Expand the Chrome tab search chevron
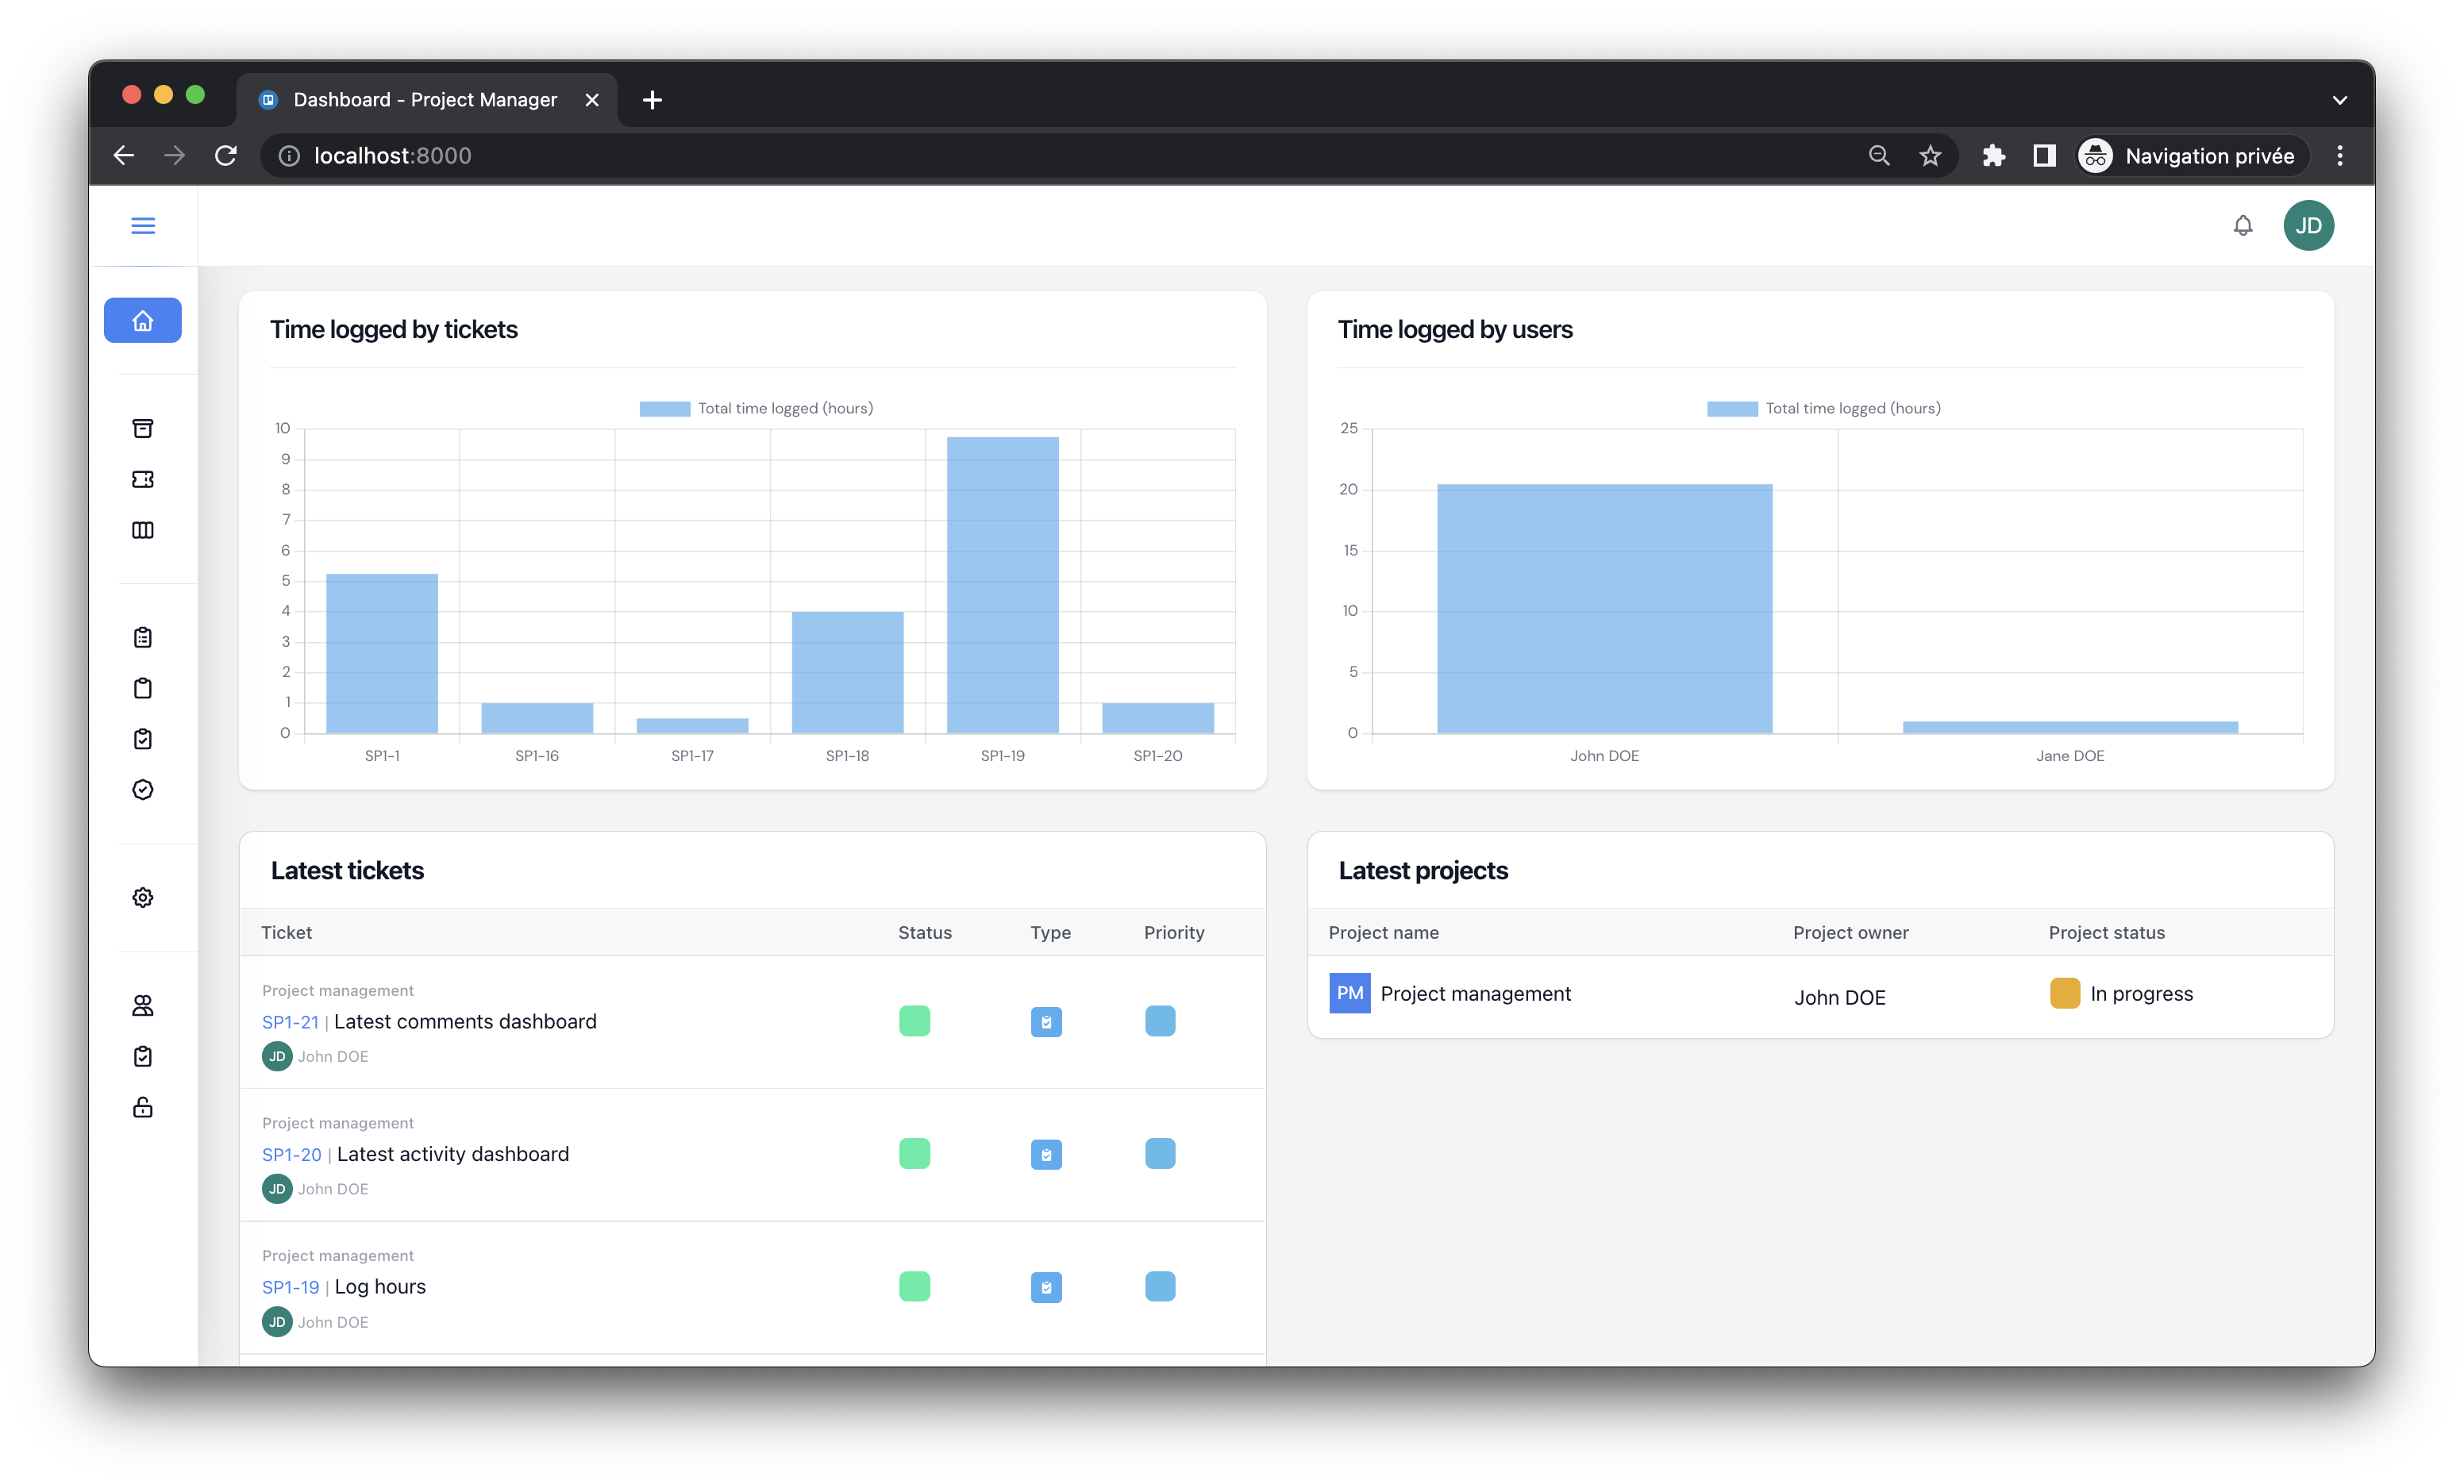Image resolution: width=2464 pixels, height=1484 pixels. tap(2339, 100)
